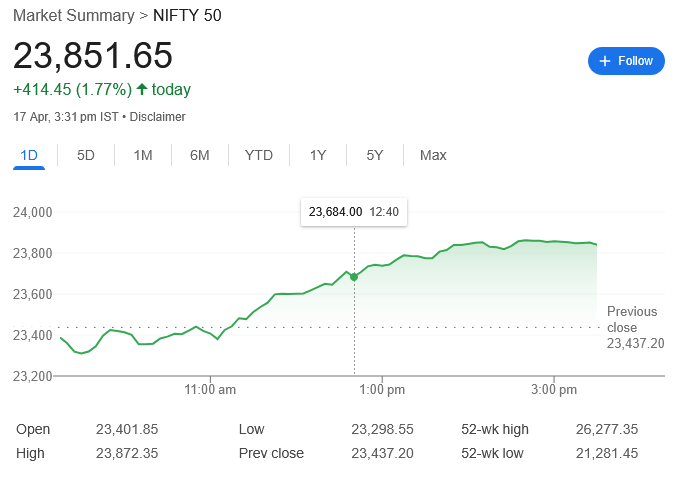The image size is (684, 480).
Task: Switch to the 1M chart tab
Action: [x=143, y=155]
